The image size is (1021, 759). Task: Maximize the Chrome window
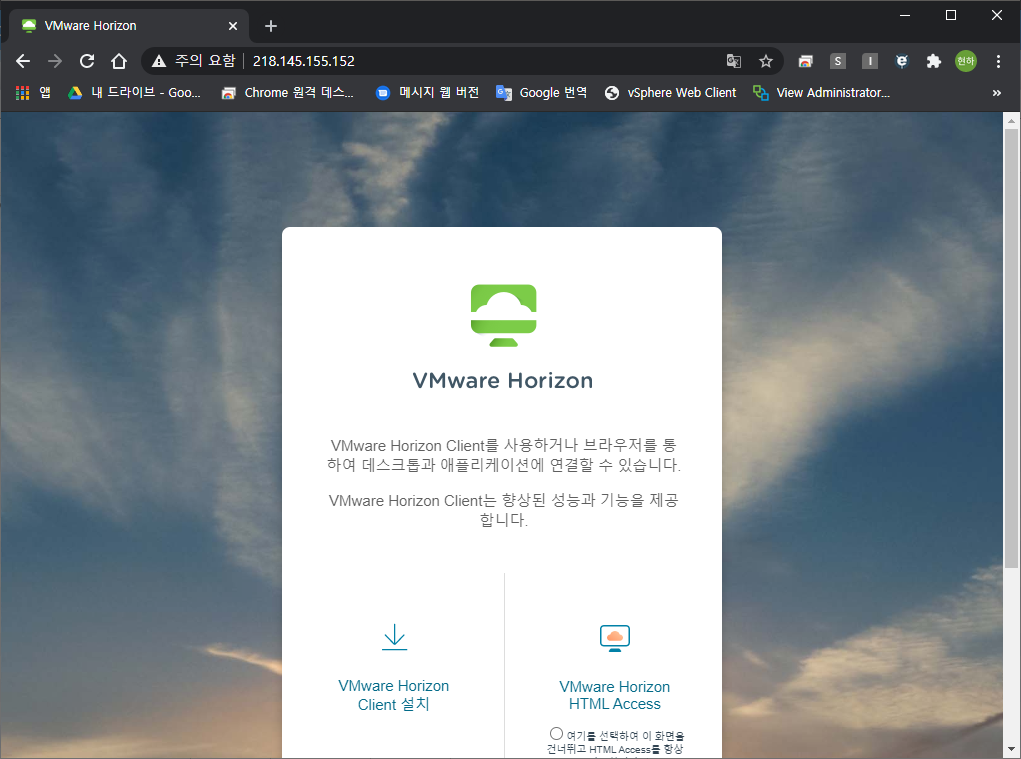951,15
